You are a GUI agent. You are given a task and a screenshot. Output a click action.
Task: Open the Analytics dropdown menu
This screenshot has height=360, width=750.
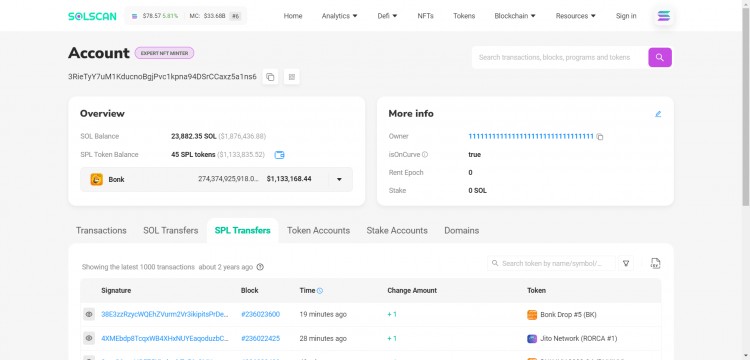[340, 16]
